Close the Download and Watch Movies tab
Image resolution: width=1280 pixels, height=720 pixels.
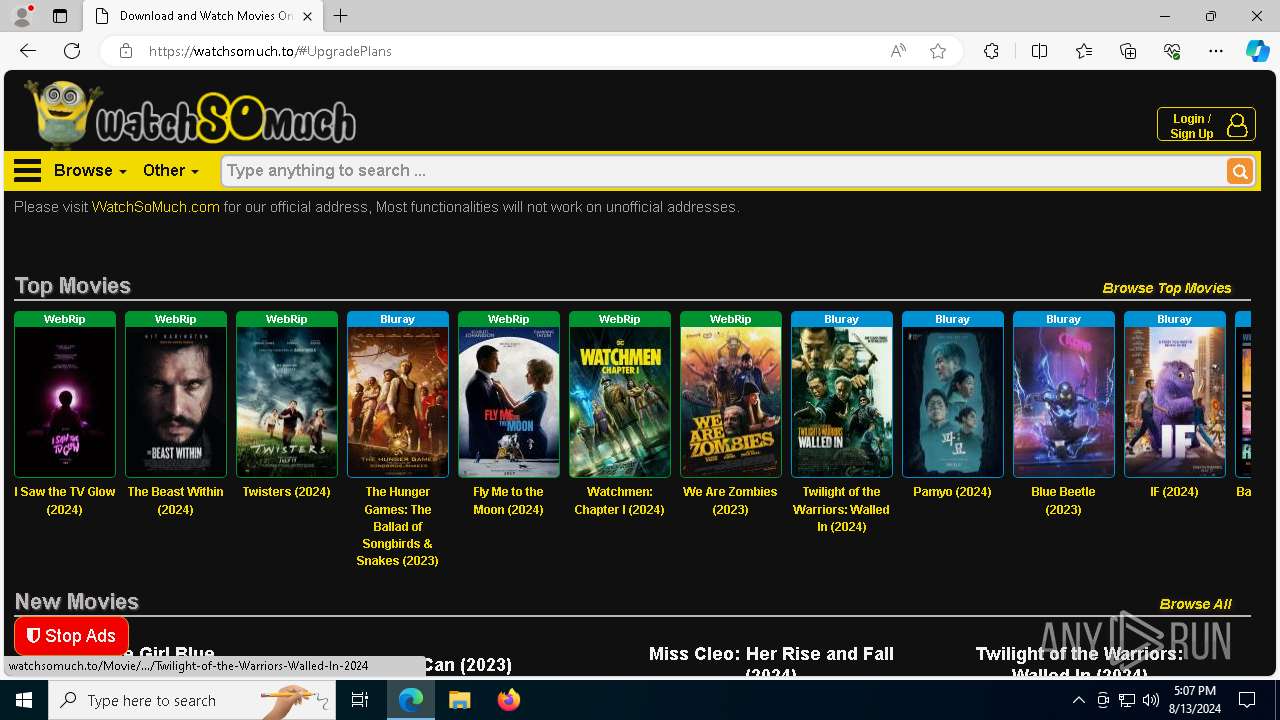point(308,16)
